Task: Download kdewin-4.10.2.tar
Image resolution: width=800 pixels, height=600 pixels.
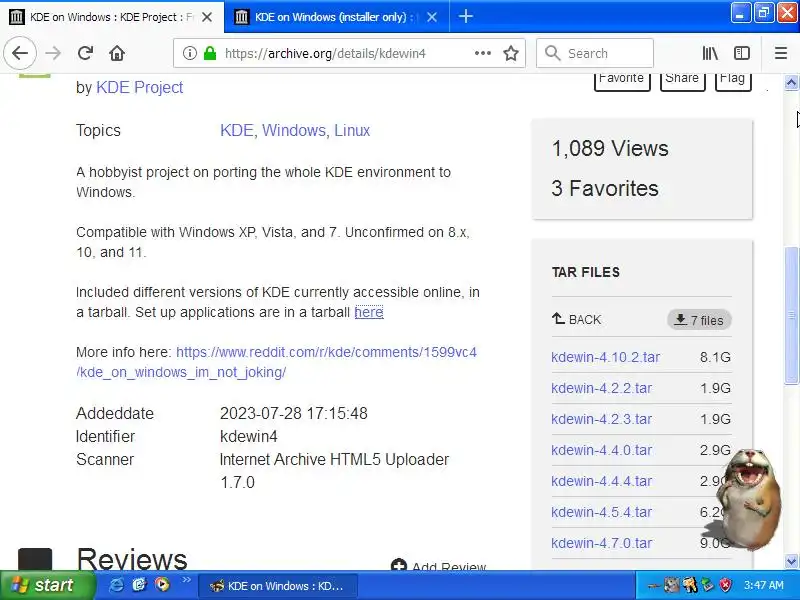Action: pyautogui.click(x=605, y=357)
